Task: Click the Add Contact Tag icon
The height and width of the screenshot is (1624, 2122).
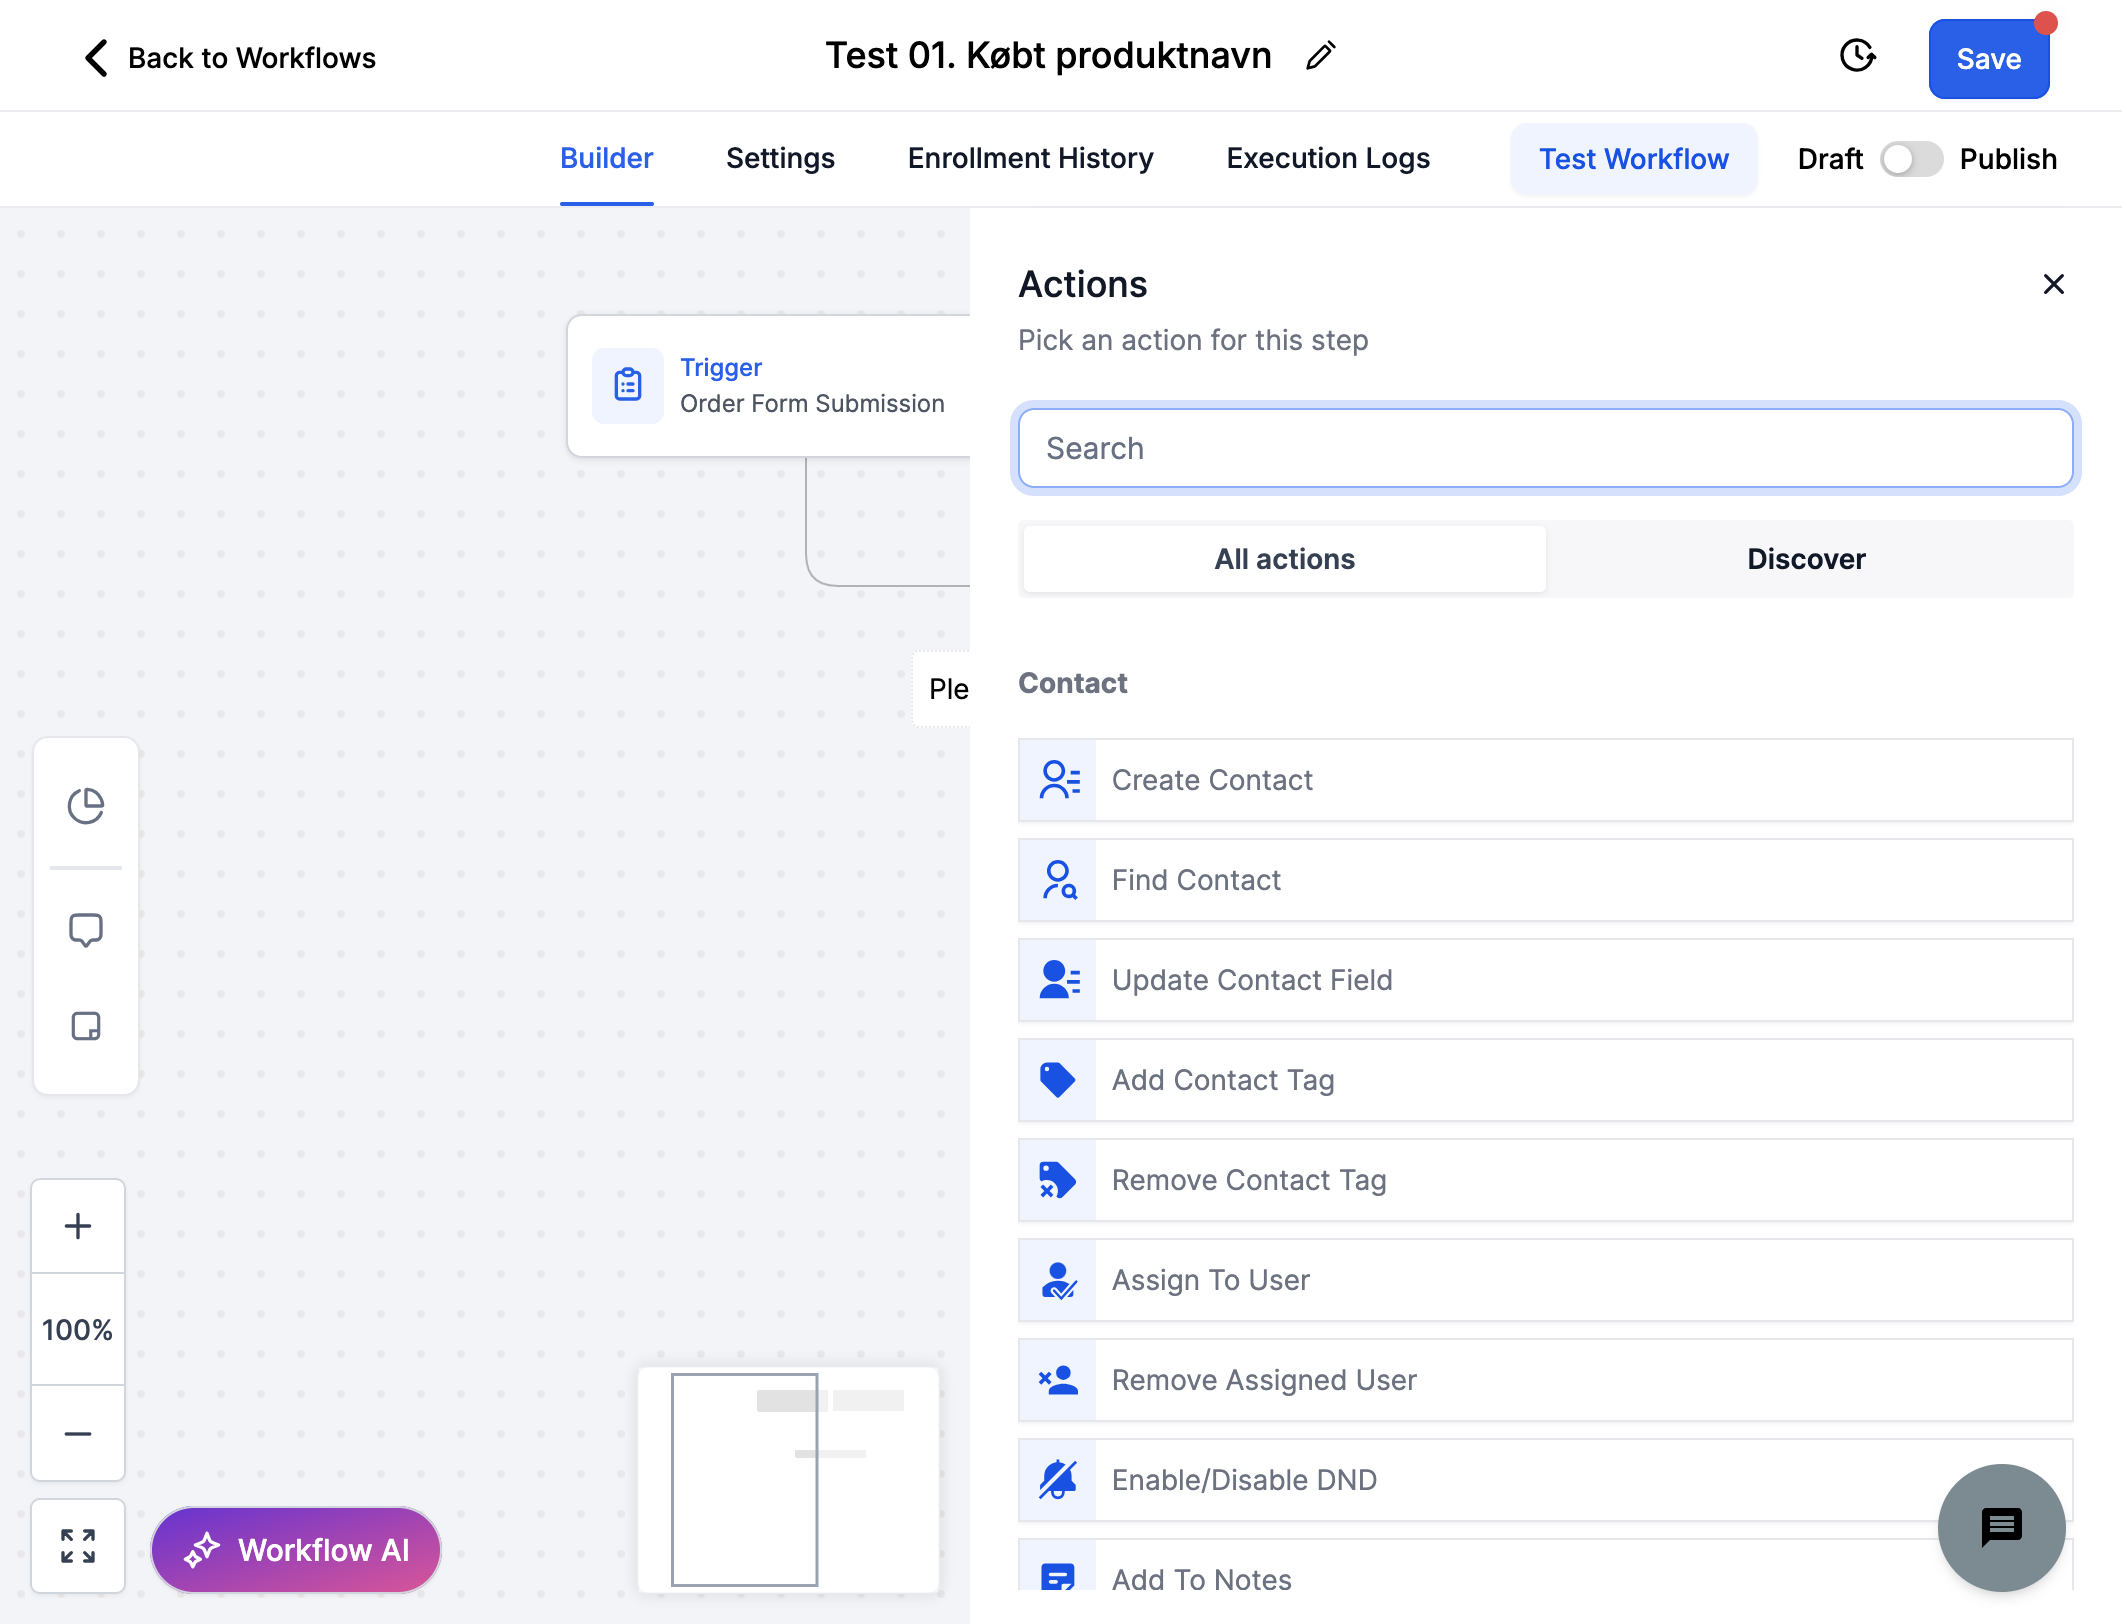Action: coord(1058,1080)
